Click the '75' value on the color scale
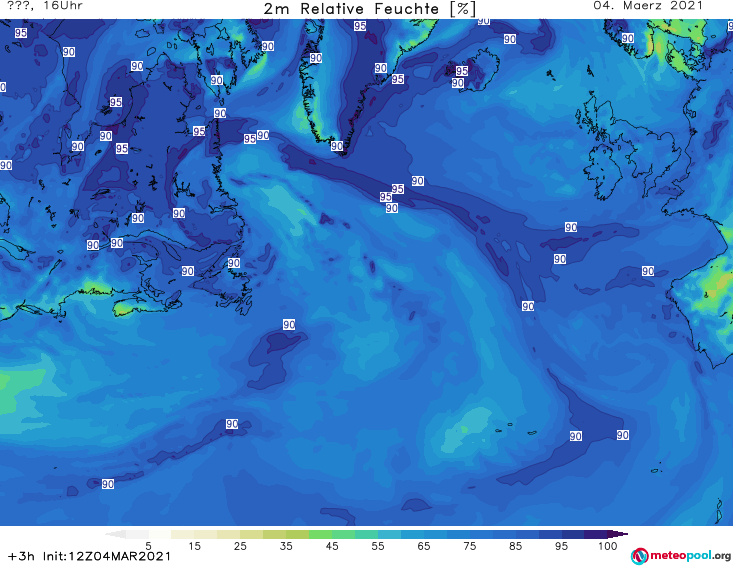This screenshot has width=733, height=566. (469, 546)
